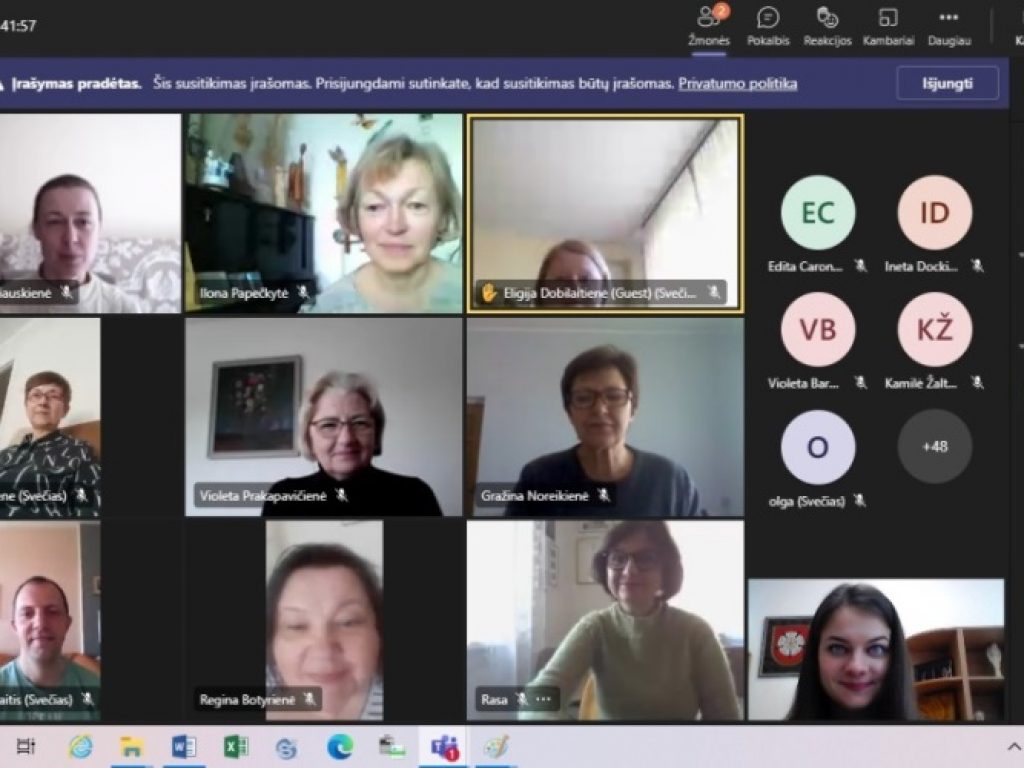Image resolution: width=1024 pixels, height=768 pixels.
Task: Click the ID avatar for Ineta
Action: tap(935, 213)
